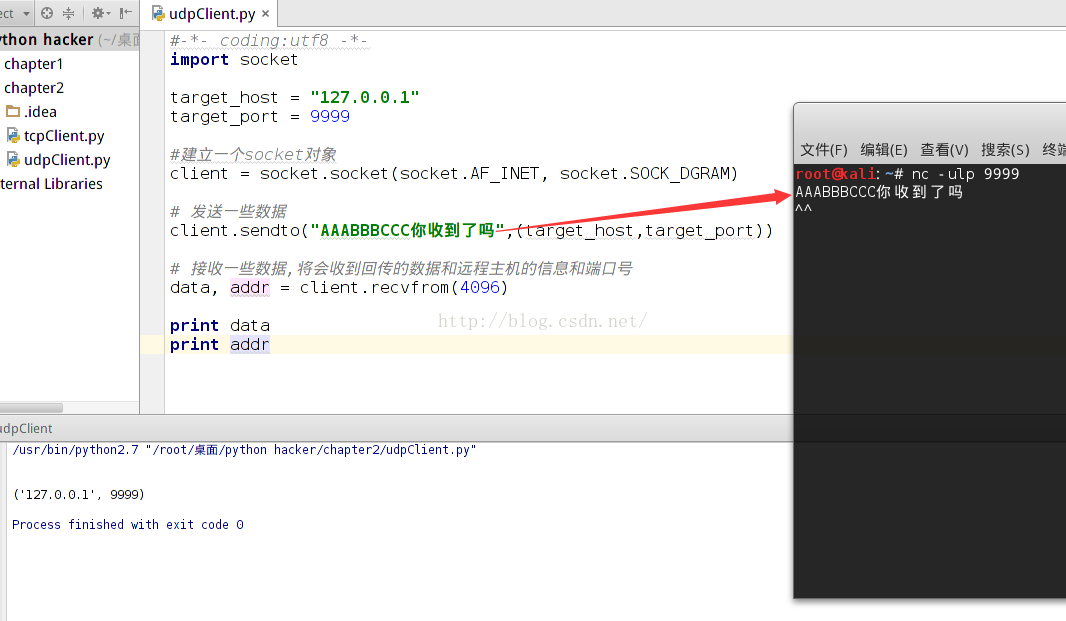Image resolution: width=1066 pixels, height=621 pixels.
Task: Select the udpClient.py editor tab
Action: pos(211,14)
